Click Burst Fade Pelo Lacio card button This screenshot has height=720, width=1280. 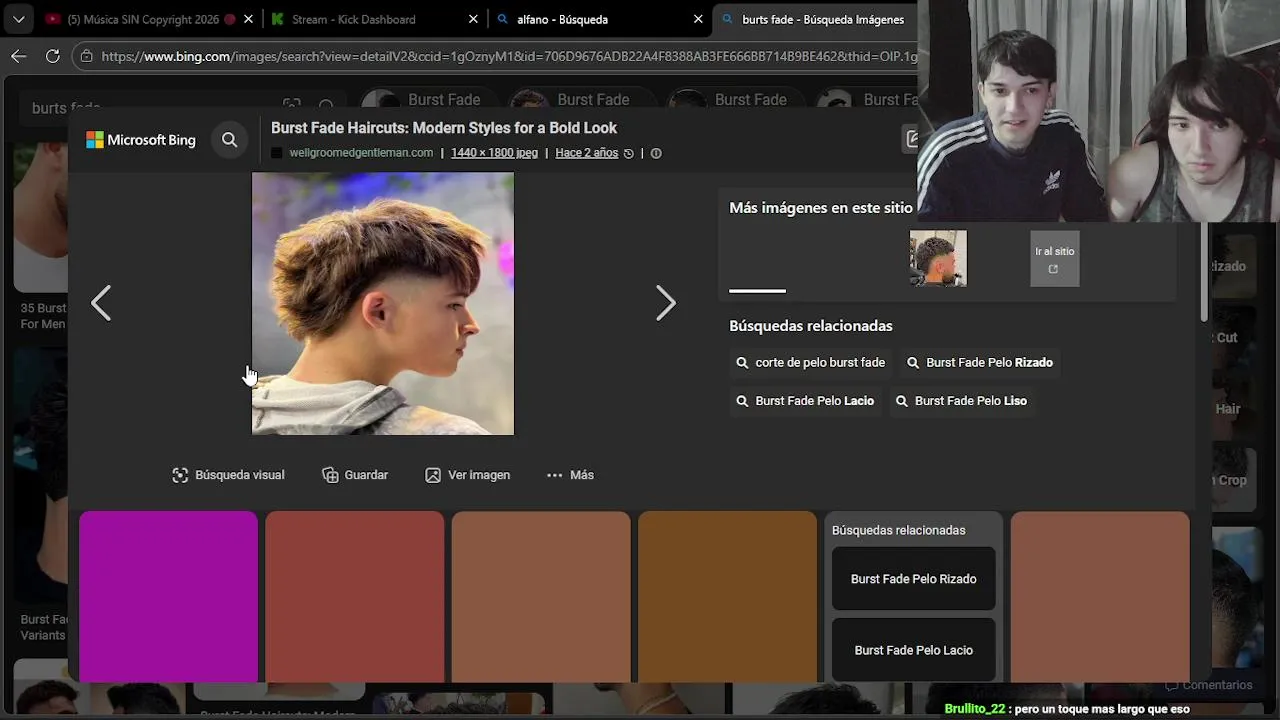click(914, 650)
